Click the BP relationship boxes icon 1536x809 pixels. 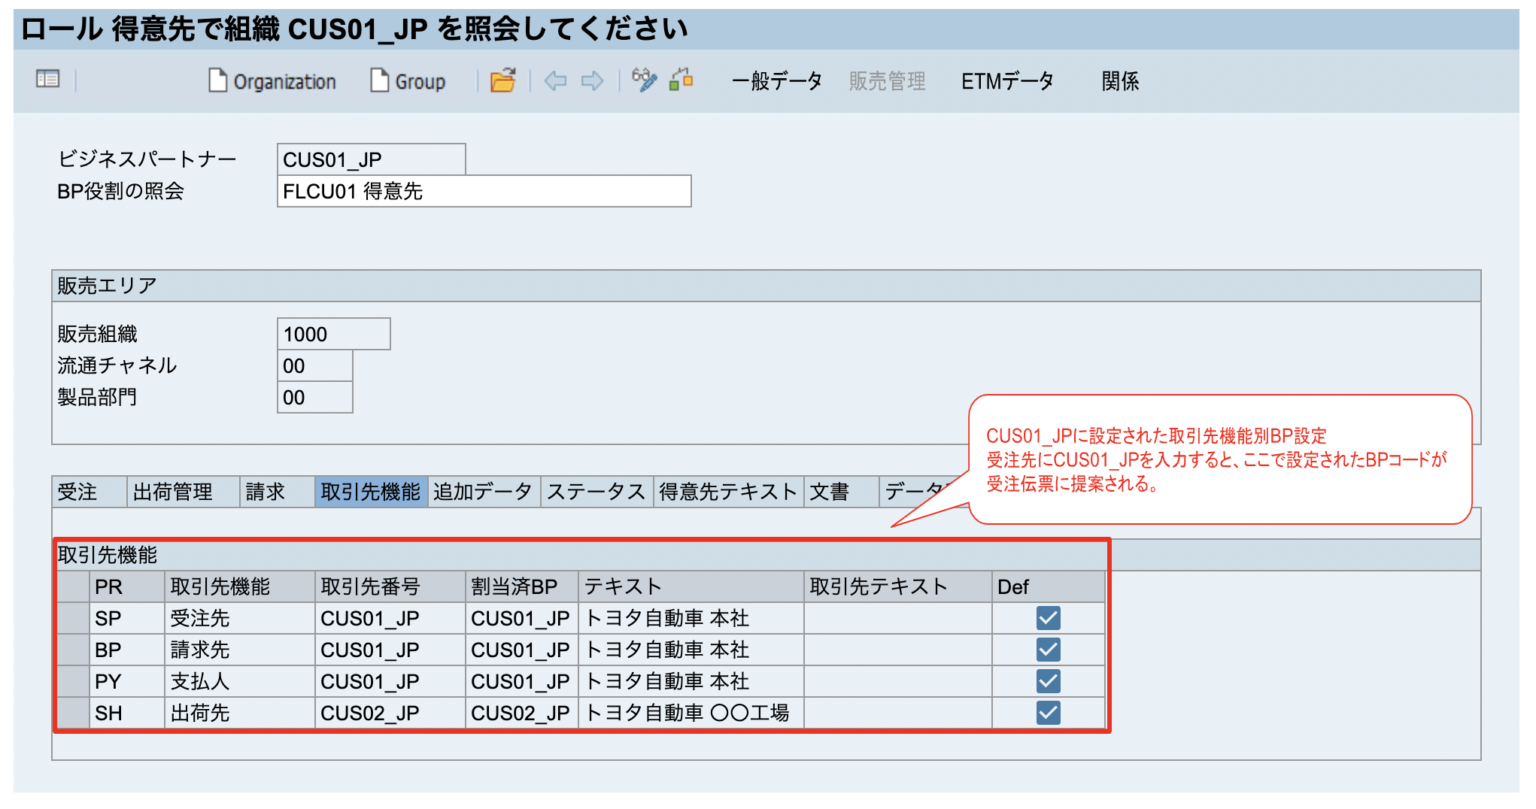(x=679, y=81)
